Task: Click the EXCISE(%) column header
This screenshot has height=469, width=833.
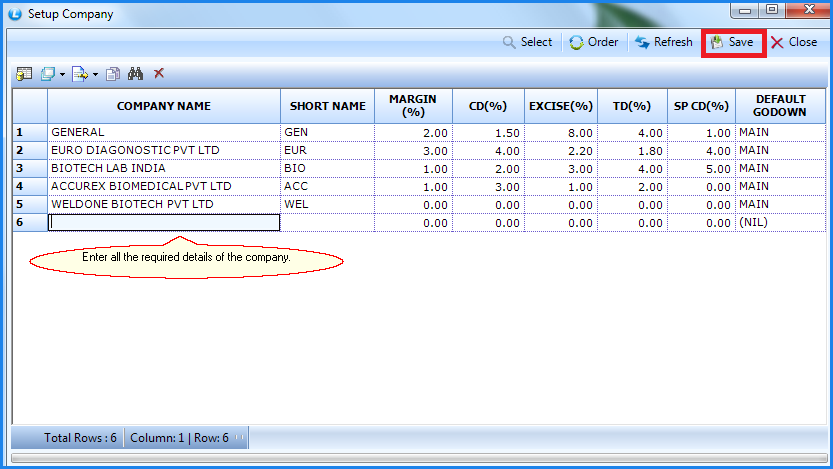Action: [560, 106]
